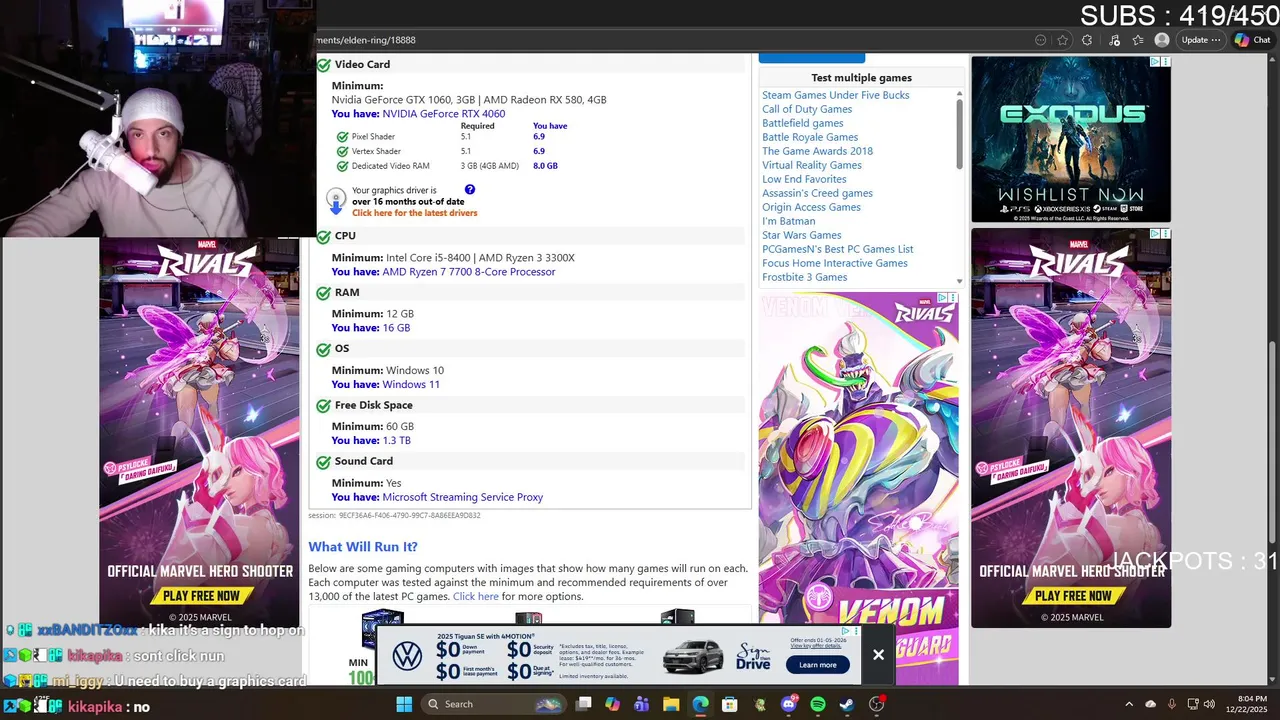Click Learn more on Volkswagen ad
This screenshot has height=720, width=1280.
pyautogui.click(x=817, y=665)
